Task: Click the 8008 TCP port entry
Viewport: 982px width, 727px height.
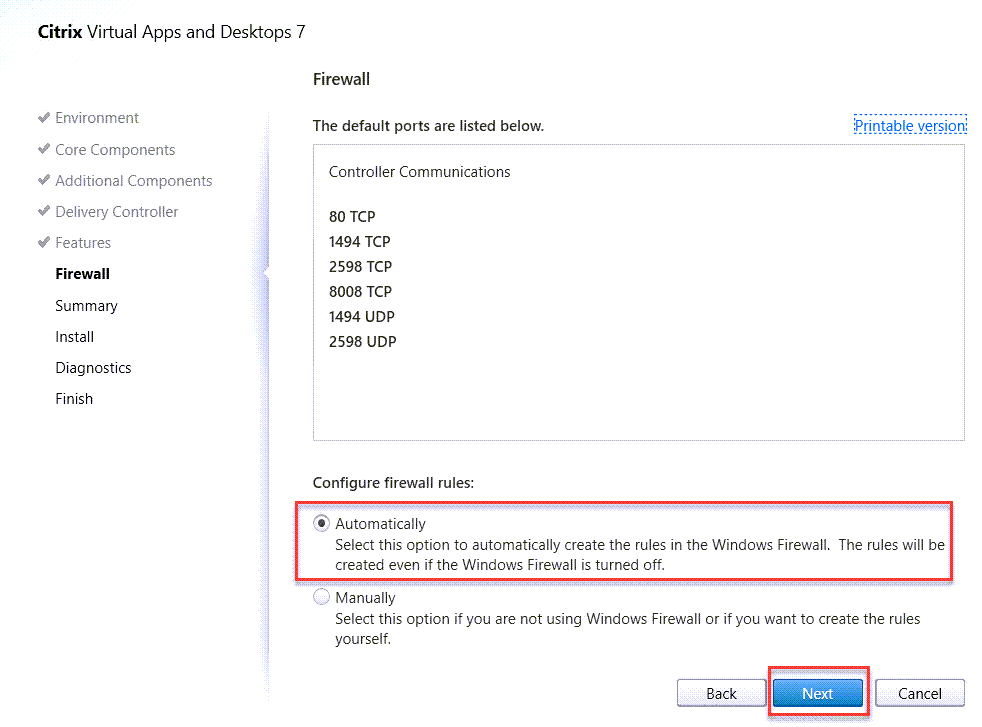Action: point(360,292)
